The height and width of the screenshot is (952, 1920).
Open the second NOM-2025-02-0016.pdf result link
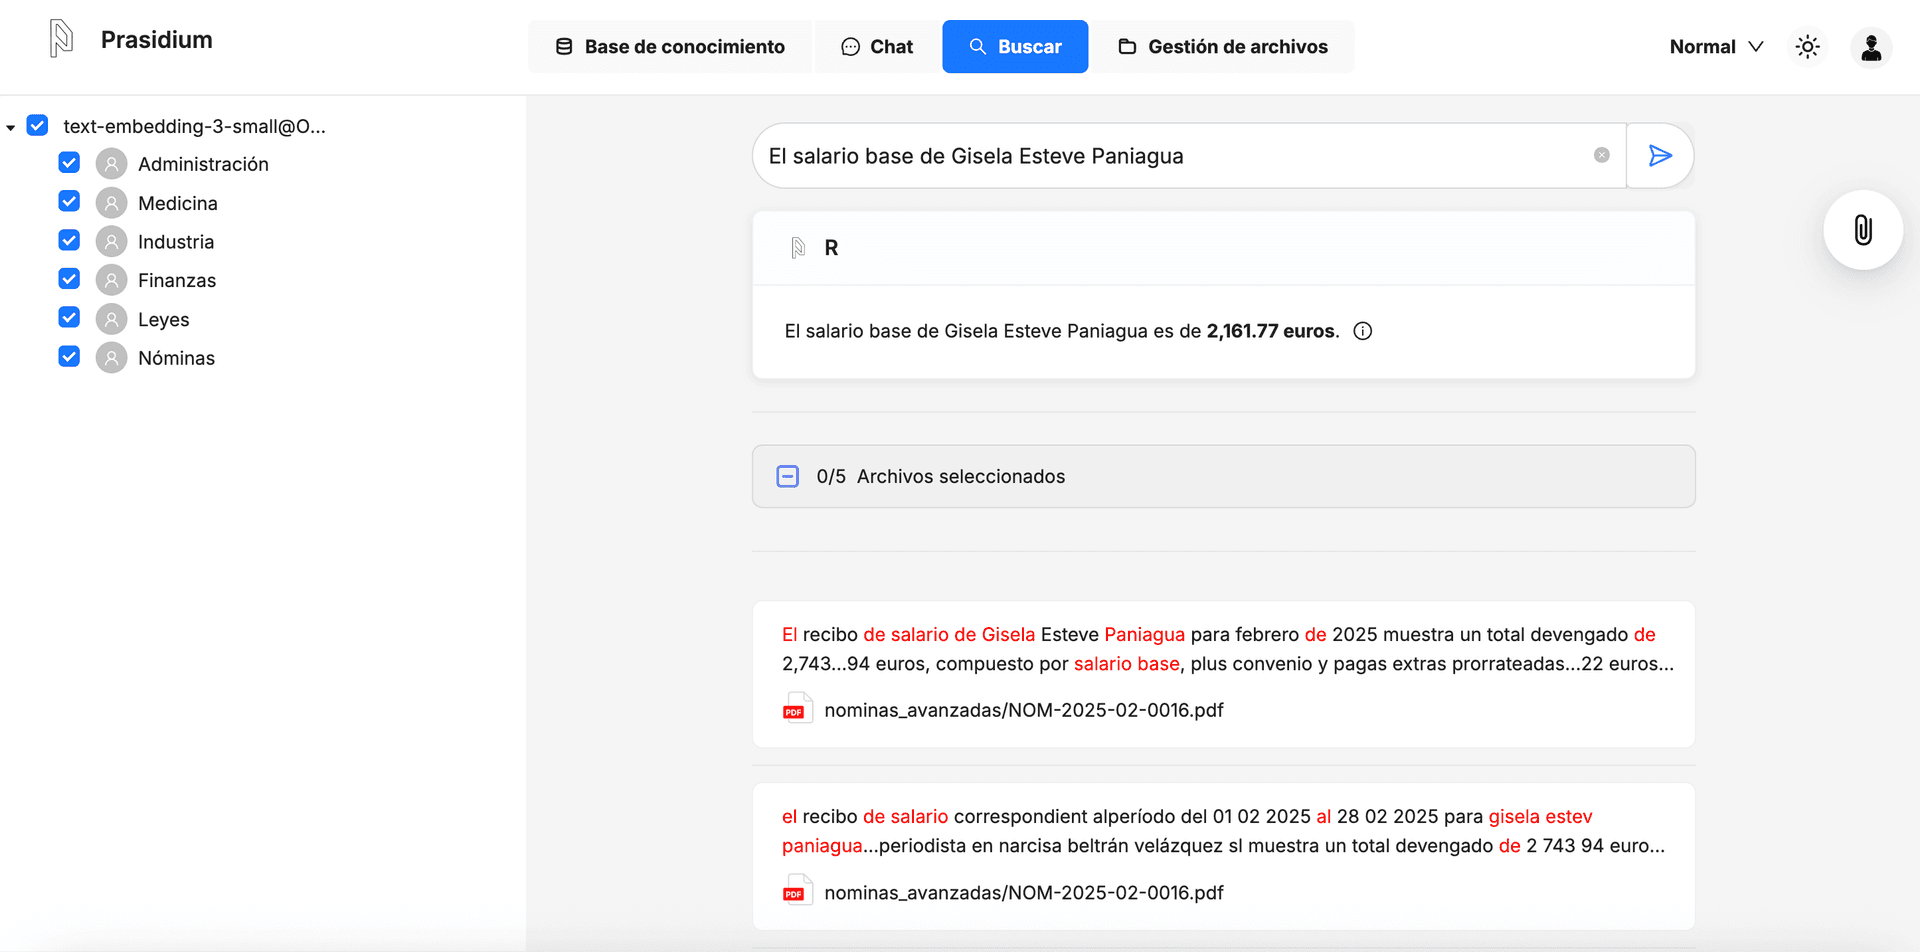[x=1023, y=892]
